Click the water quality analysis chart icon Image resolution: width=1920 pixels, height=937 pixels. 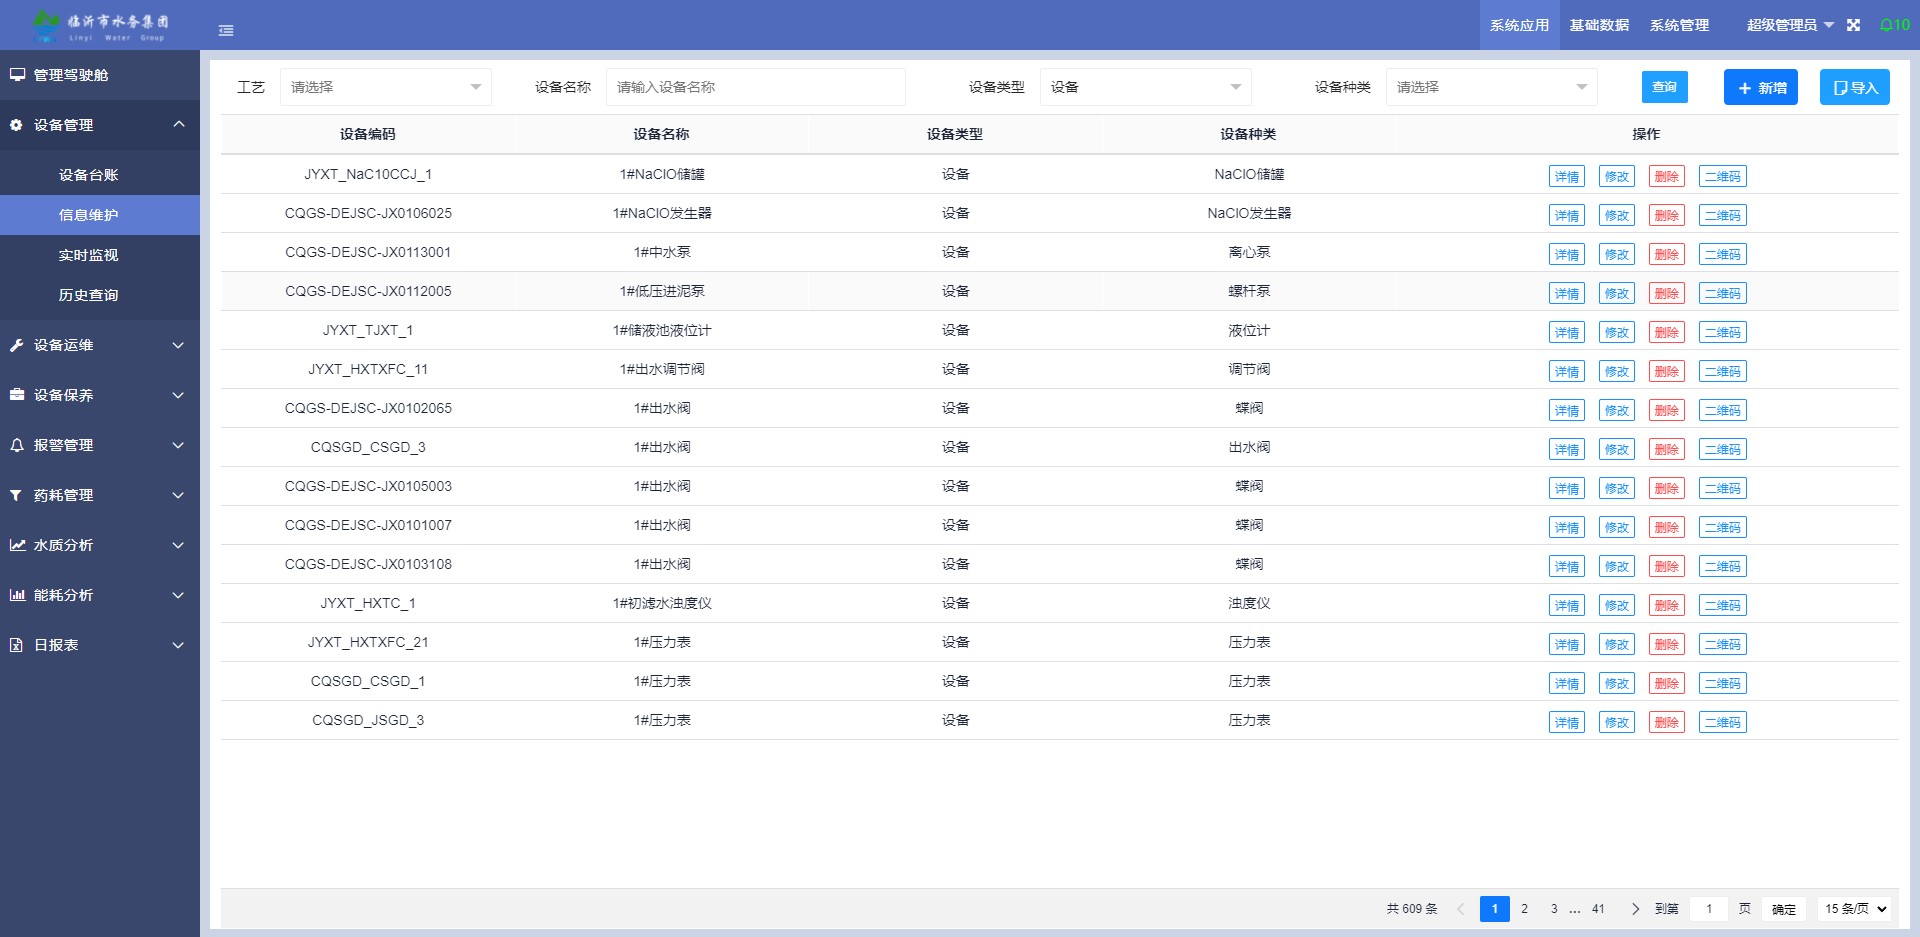[x=17, y=545]
